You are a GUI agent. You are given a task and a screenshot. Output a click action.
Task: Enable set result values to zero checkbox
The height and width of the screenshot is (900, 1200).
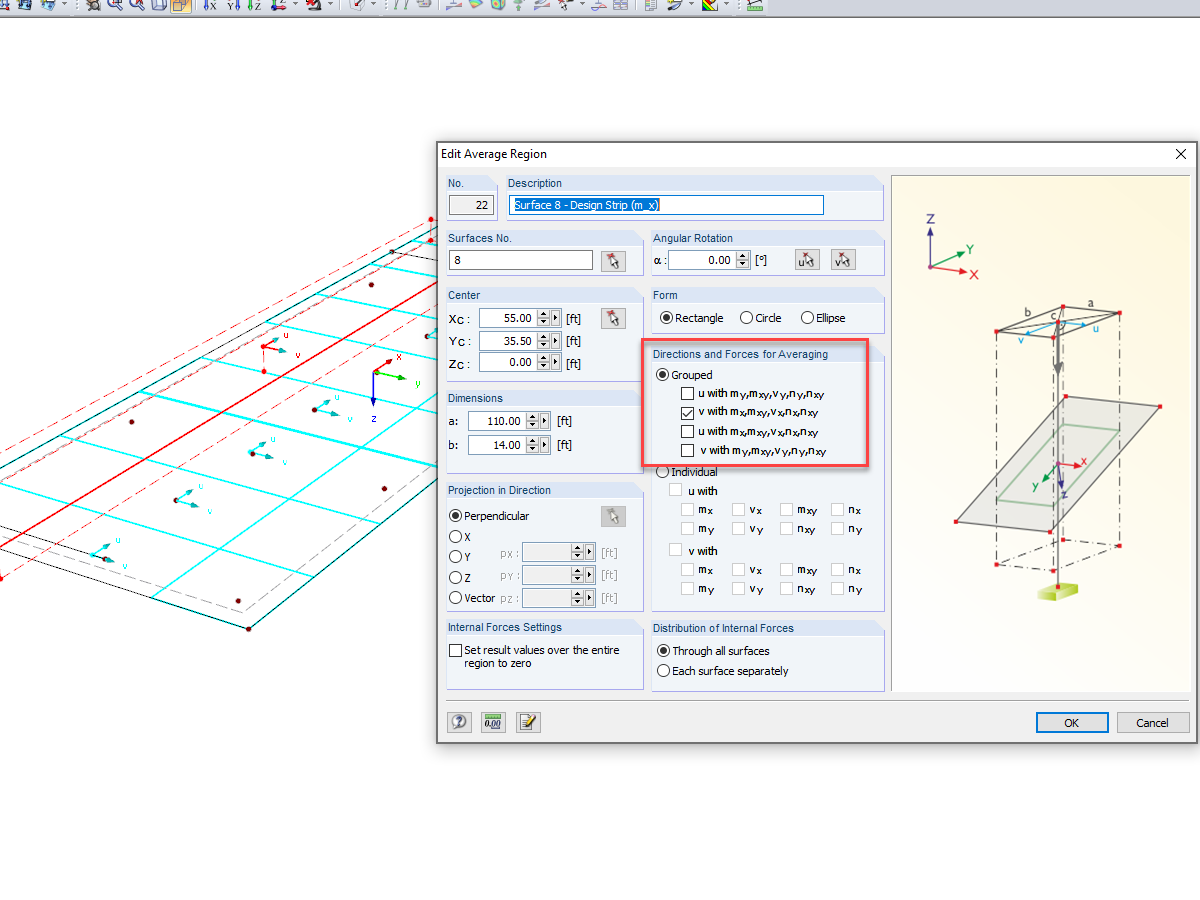(x=456, y=650)
